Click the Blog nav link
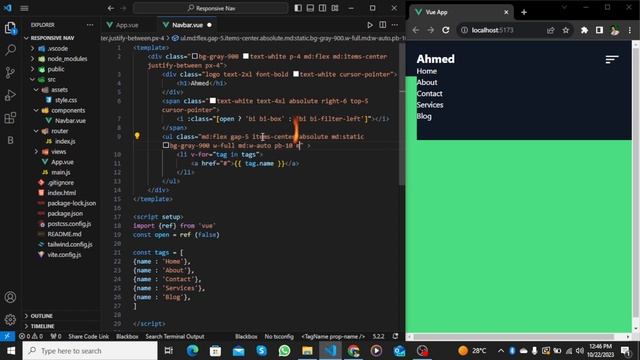640x360 pixels. point(424,116)
